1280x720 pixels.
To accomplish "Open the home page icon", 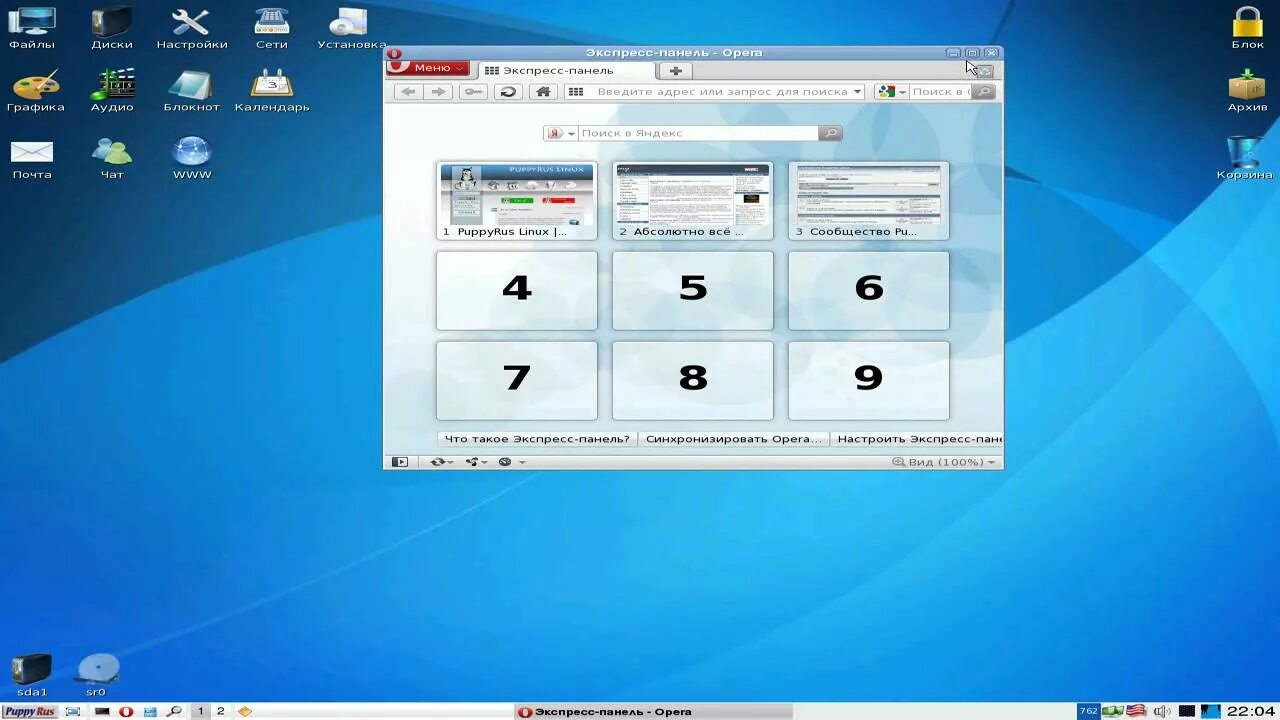I will click(x=543, y=91).
